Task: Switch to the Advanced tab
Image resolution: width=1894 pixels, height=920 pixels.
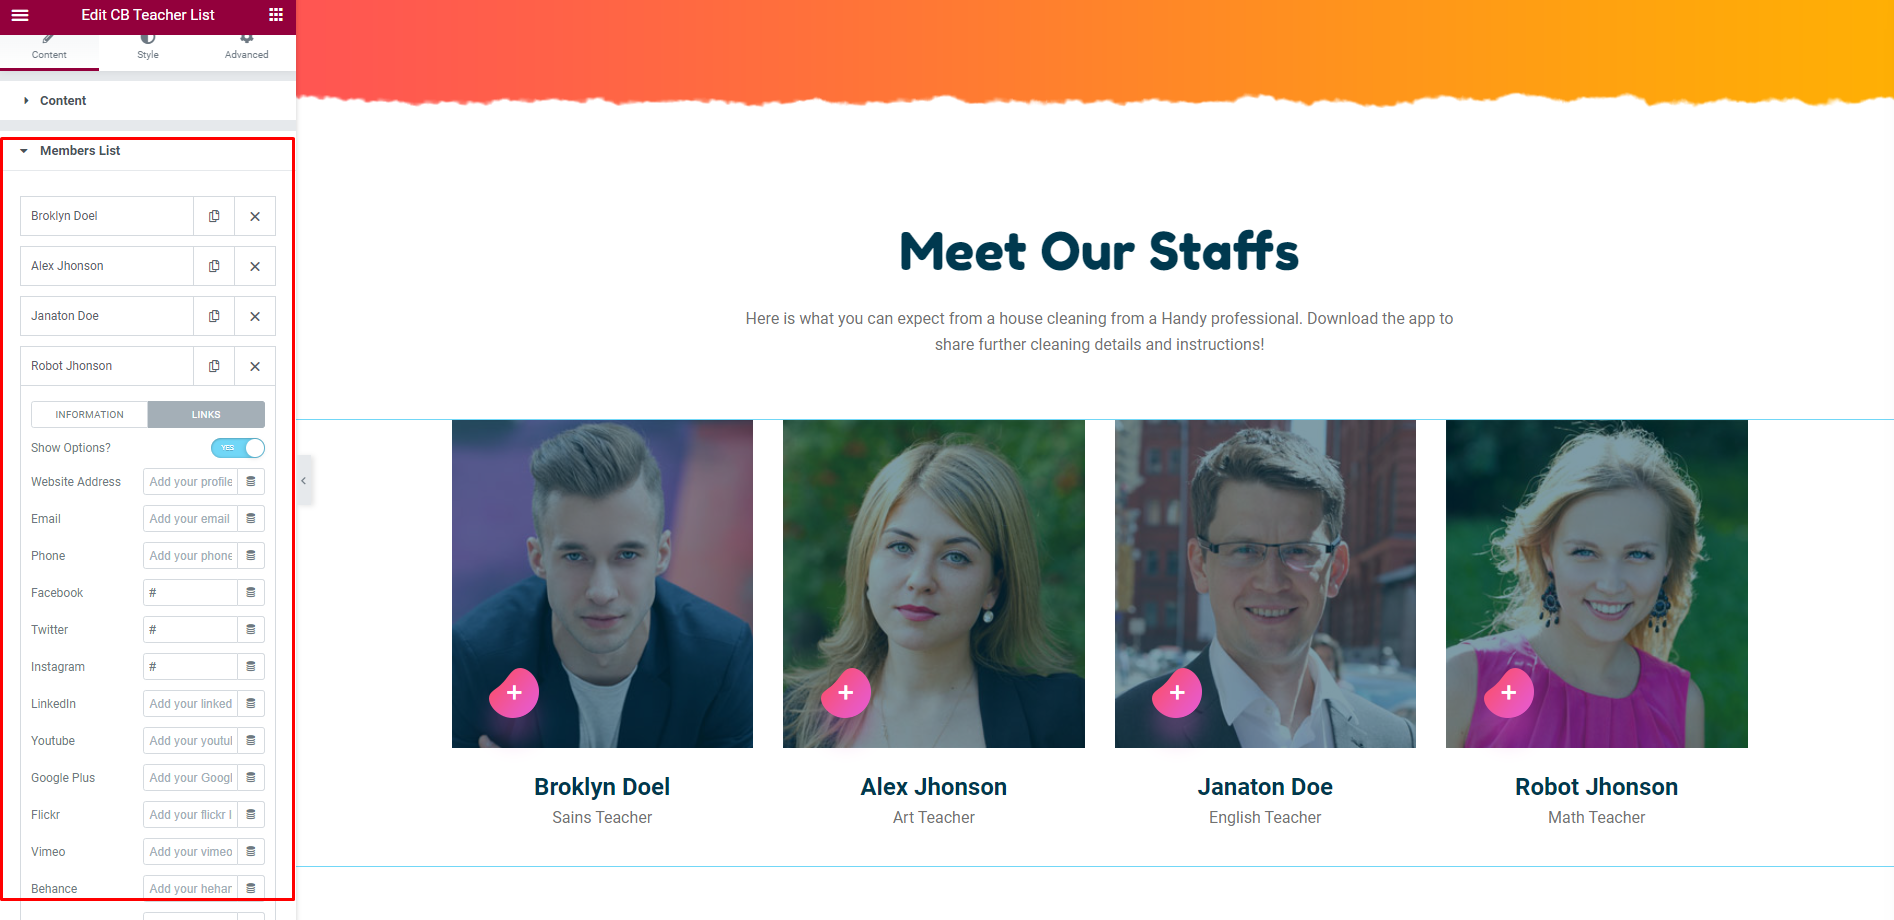Action: pos(246,47)
